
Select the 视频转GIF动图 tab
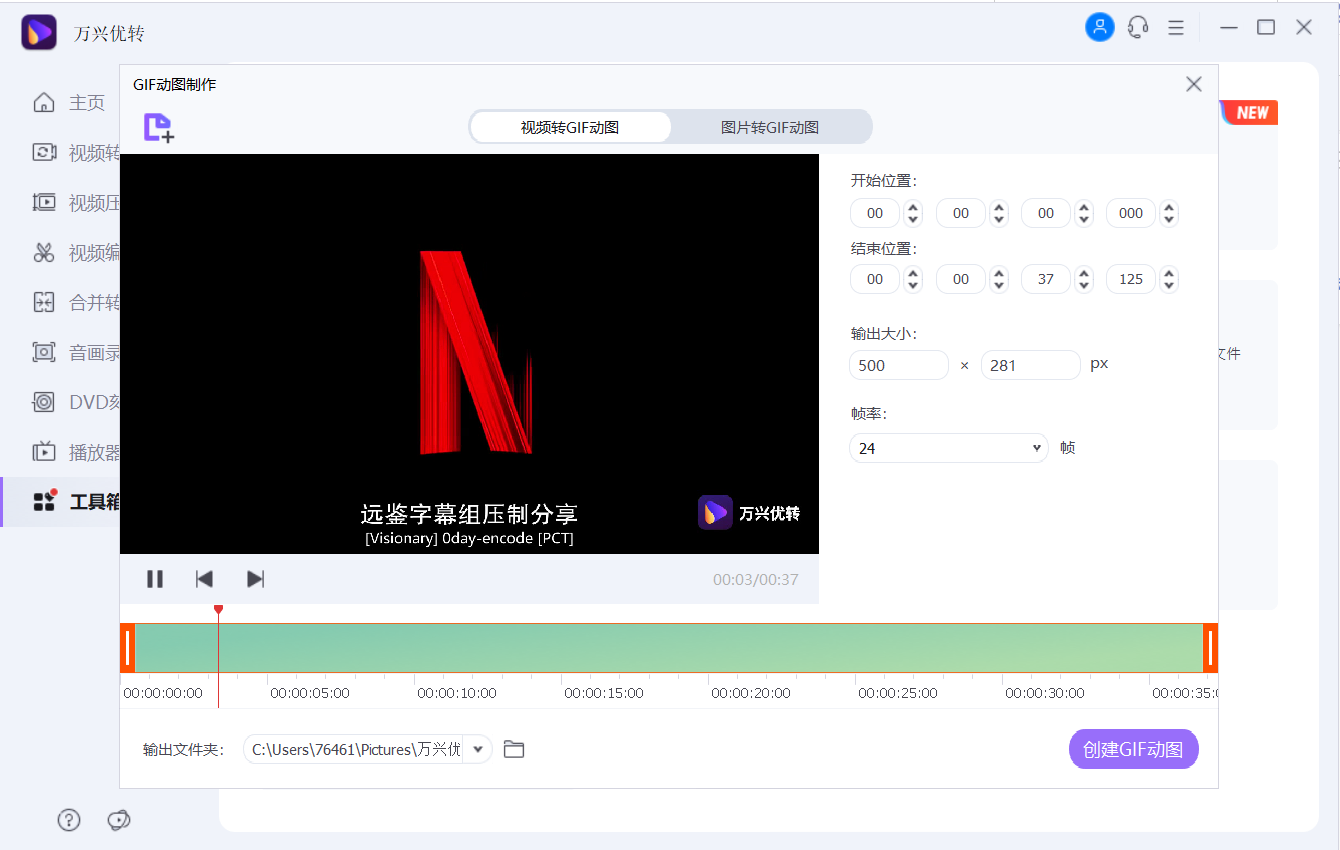click(570, 127)
